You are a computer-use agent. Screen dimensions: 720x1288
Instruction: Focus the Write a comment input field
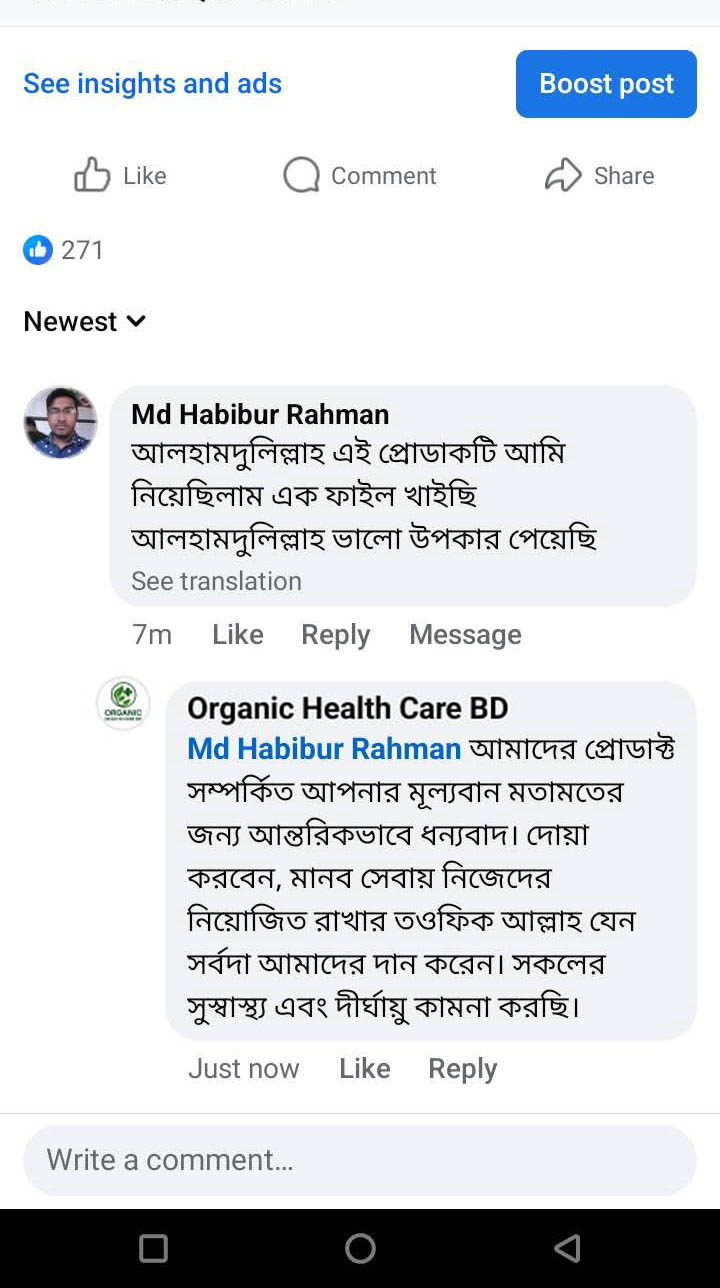360,1160
